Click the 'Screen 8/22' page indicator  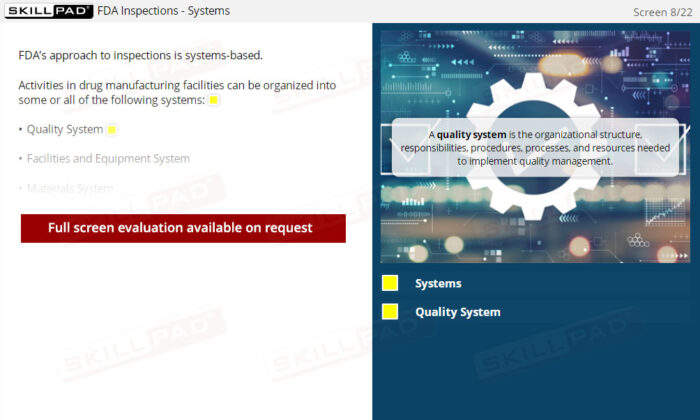(x=662, y=12)
